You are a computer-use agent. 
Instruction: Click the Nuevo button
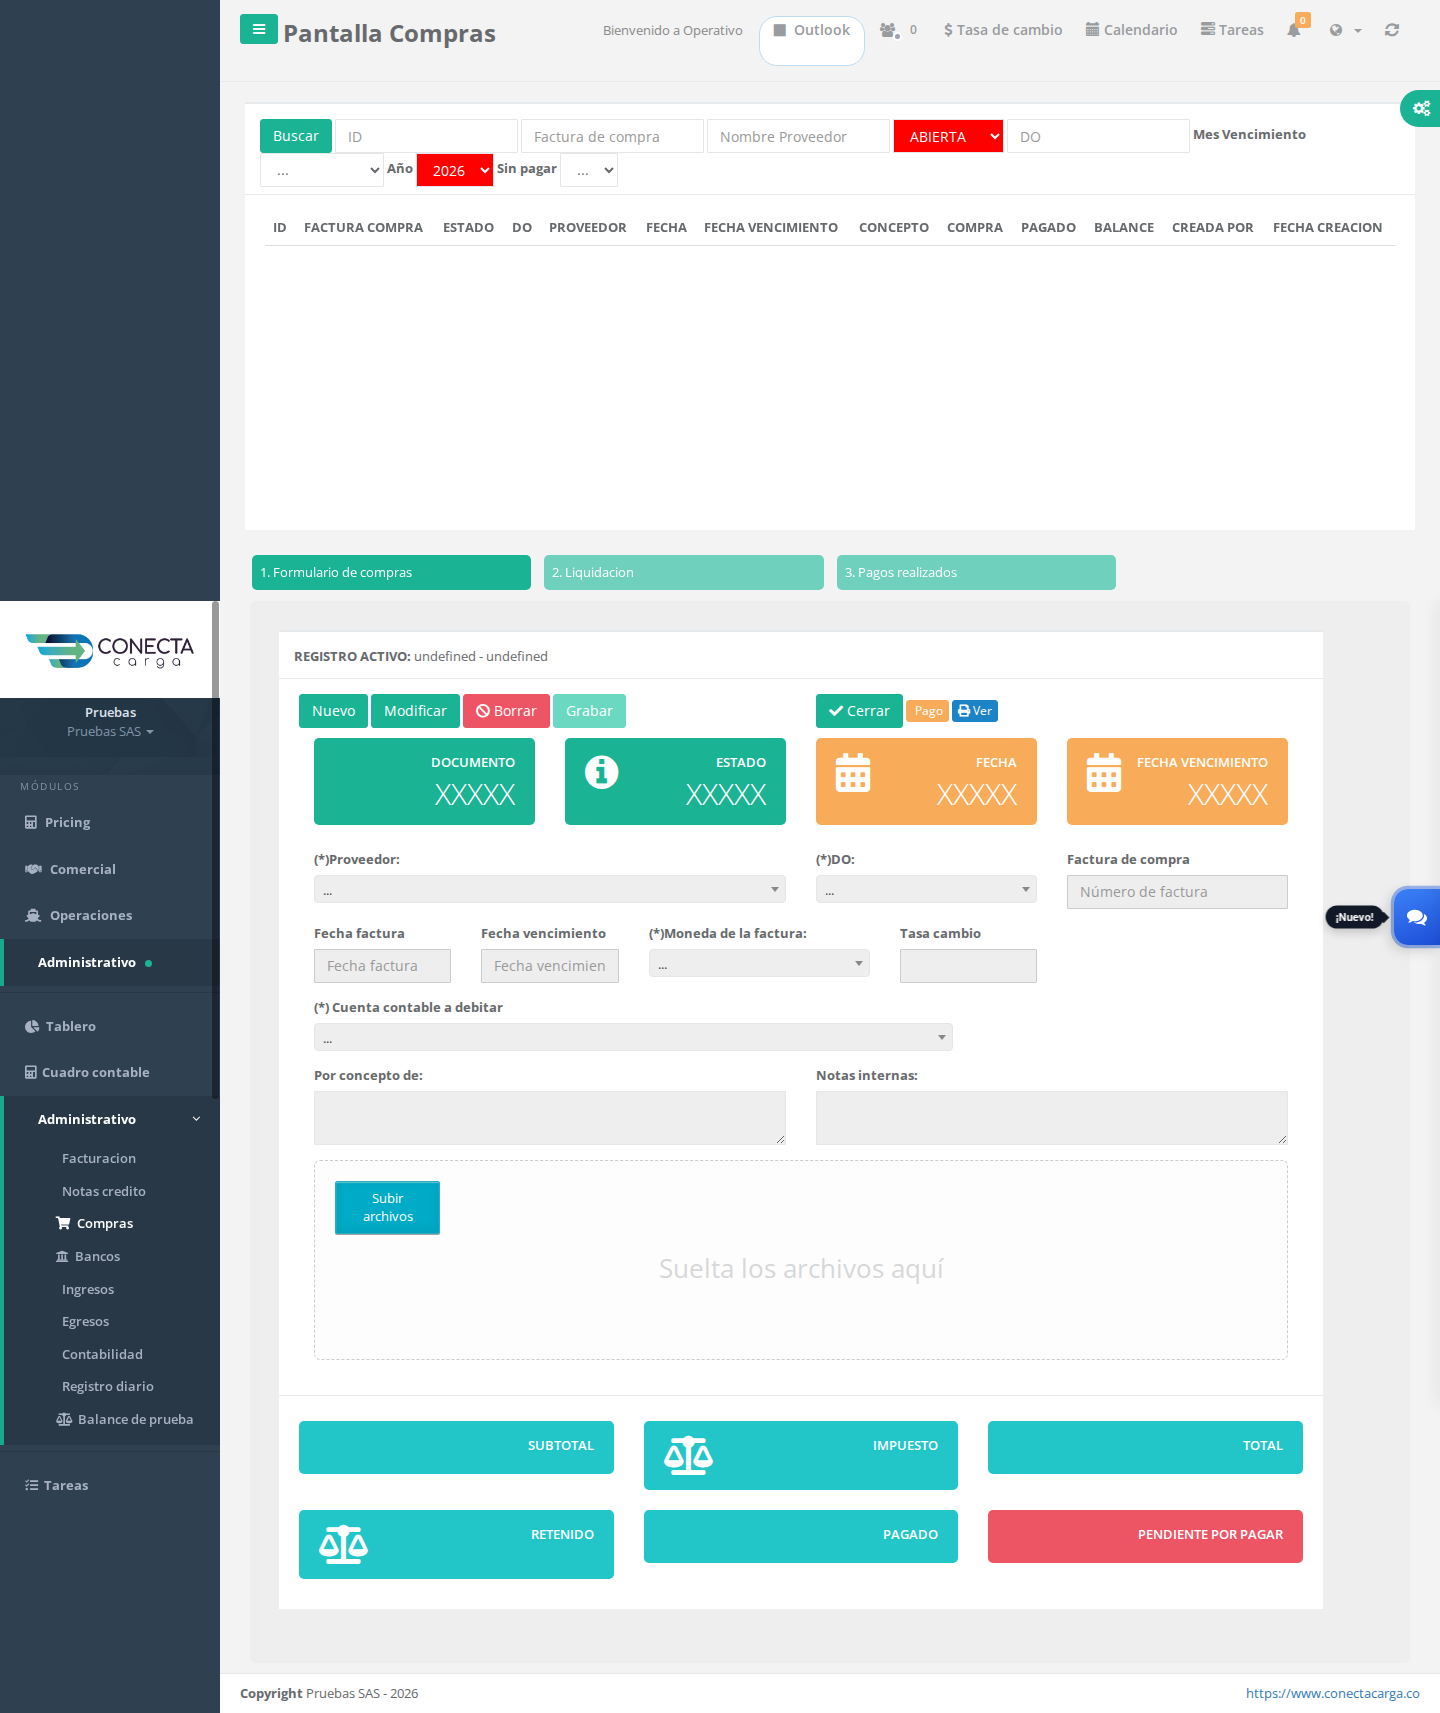tap(333, 711)
